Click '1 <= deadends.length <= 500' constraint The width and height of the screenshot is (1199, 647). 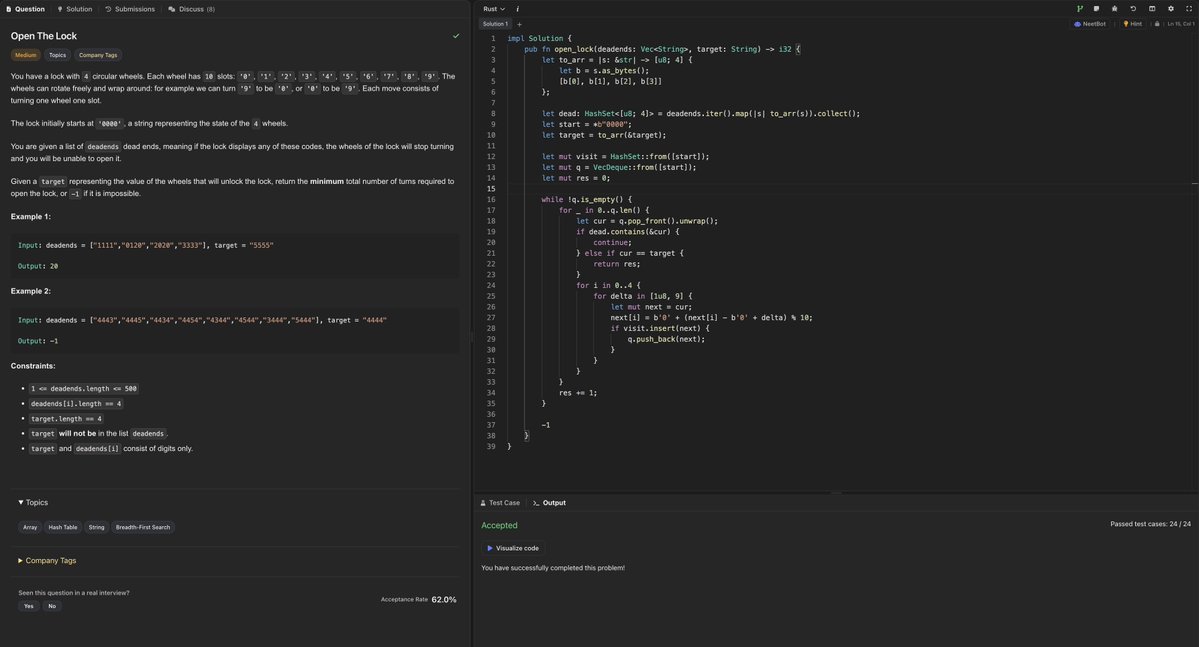(x=83, y=389)
